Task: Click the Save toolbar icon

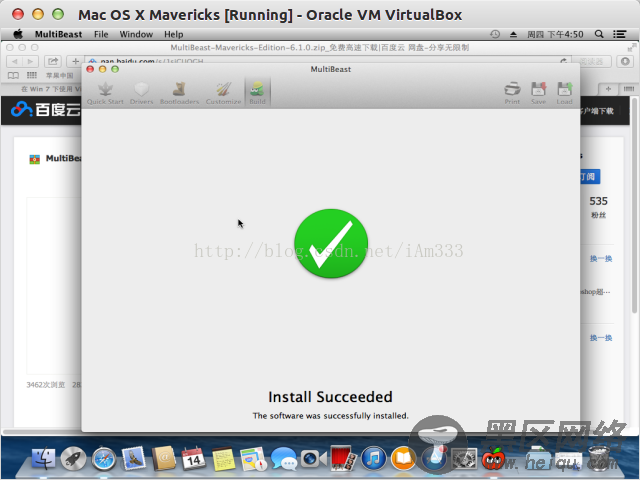Action: pyautogui.click(x=538, y=93)
